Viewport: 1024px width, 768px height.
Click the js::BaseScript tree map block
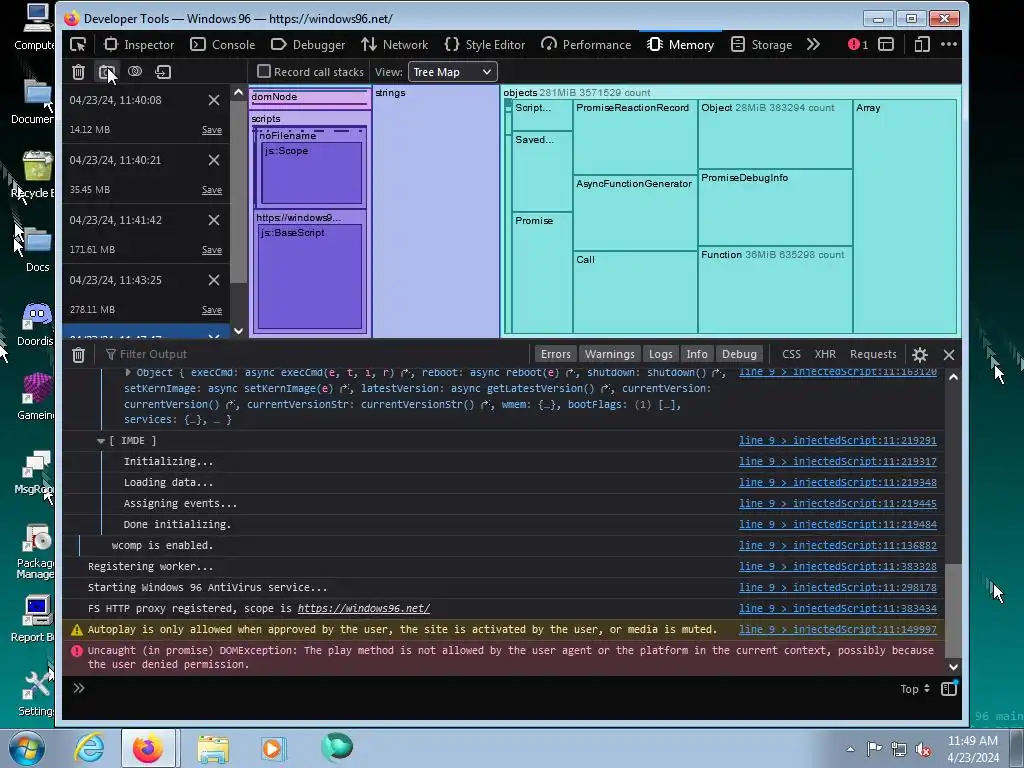(310, 277)
